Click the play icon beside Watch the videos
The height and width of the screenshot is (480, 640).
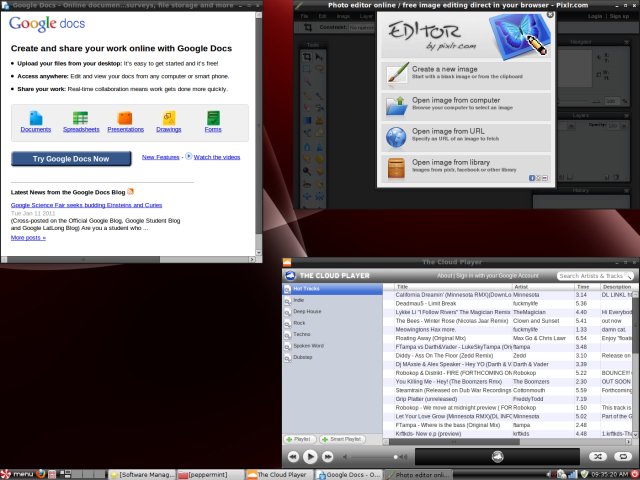(x=189, y=156)
